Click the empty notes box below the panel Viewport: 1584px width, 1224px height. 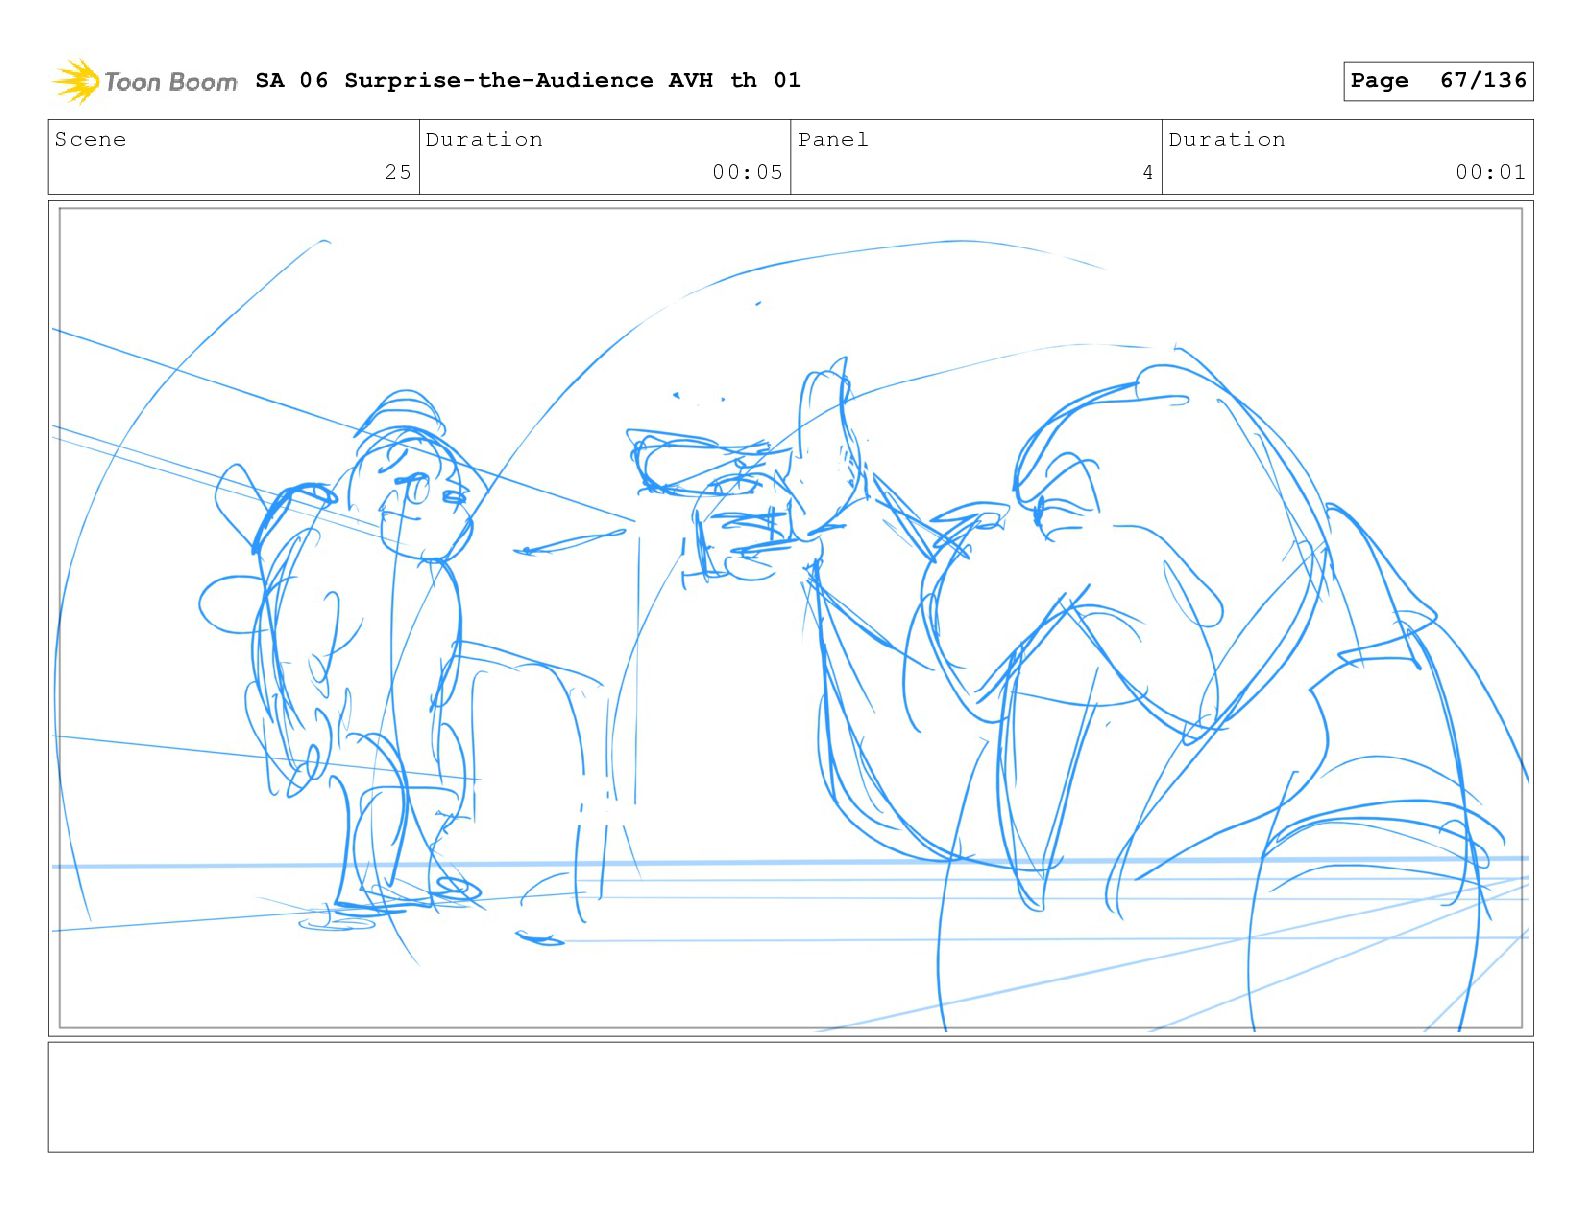(x=790, y=1097)
